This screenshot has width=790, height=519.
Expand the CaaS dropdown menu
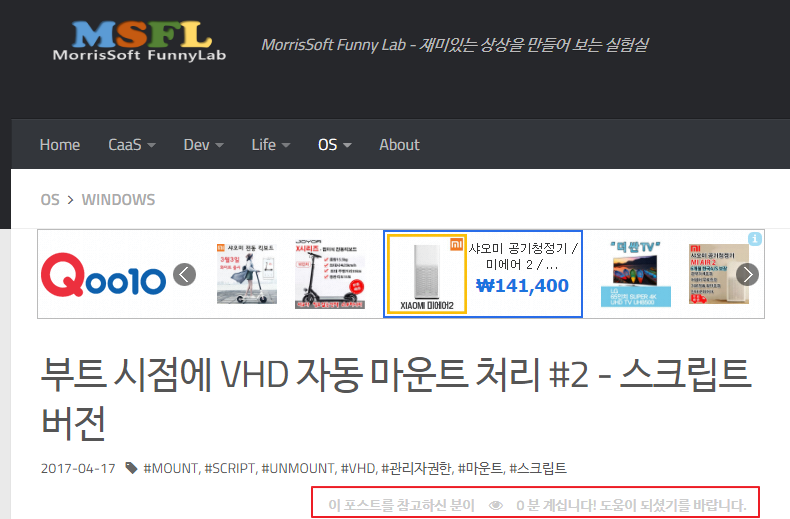[x=132, y=145]
